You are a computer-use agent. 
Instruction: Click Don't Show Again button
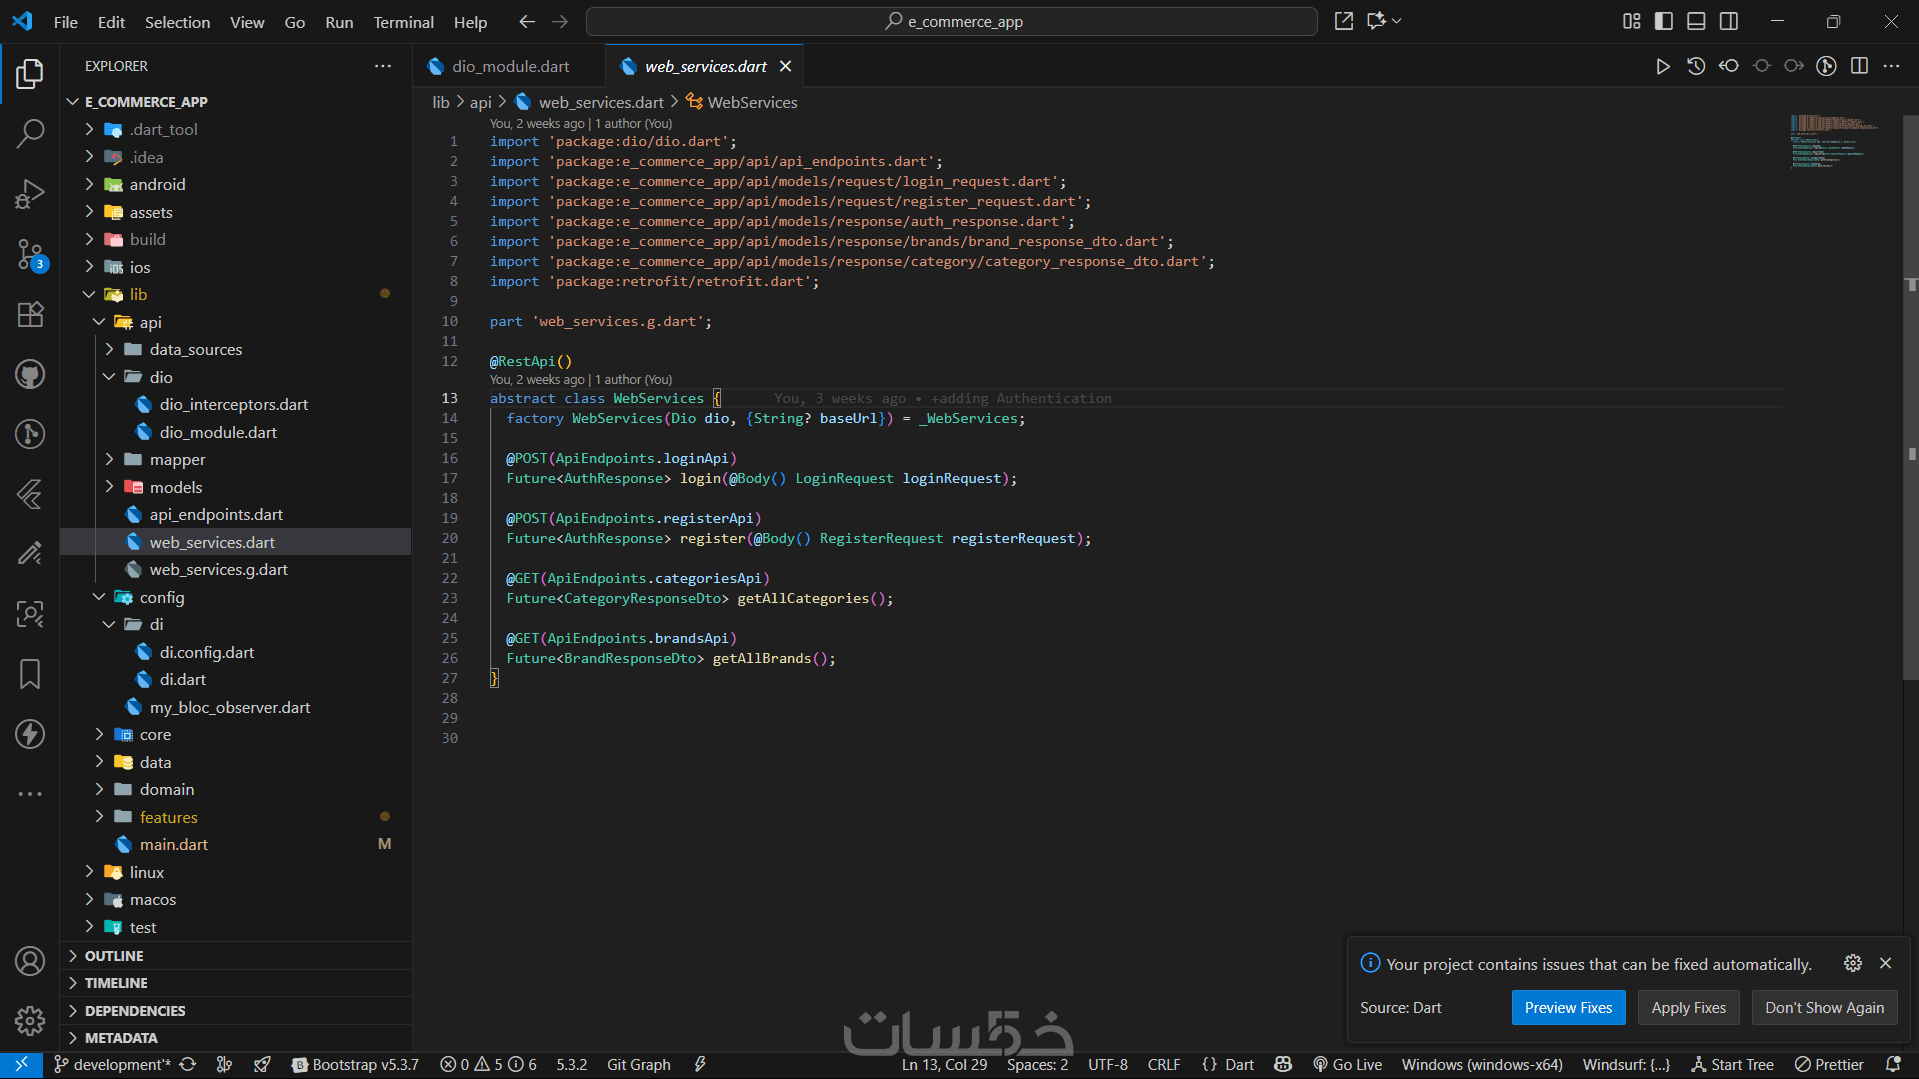(1824, 1008)
